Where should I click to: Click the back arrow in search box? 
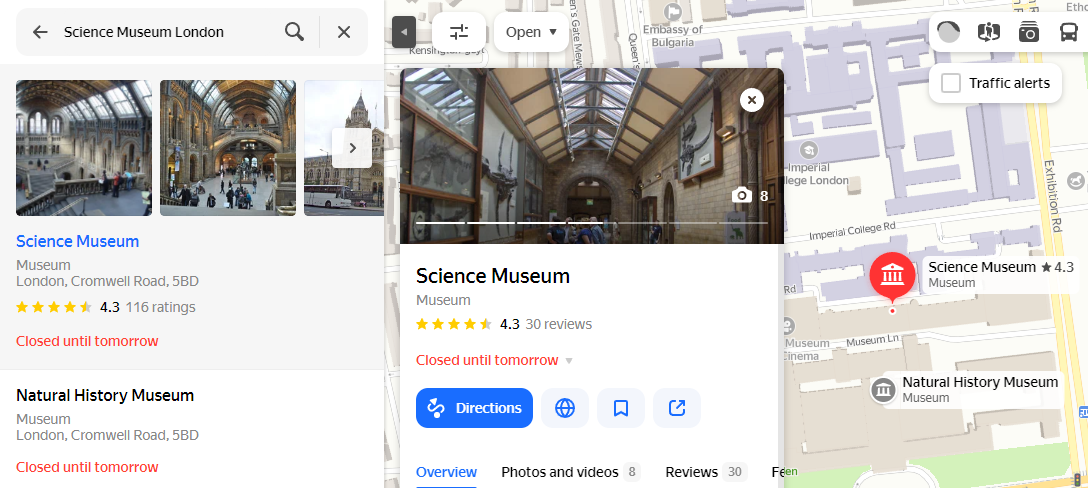[40, 32]
